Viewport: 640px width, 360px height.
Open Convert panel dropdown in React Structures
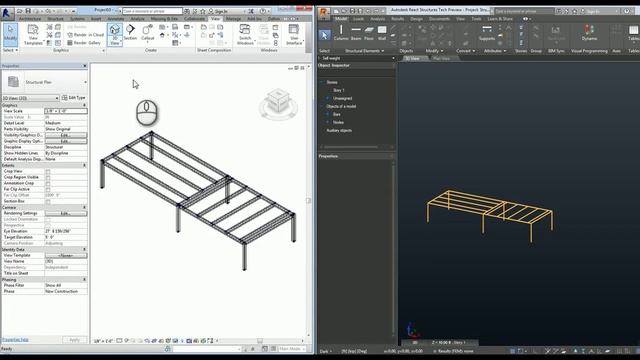465,51
